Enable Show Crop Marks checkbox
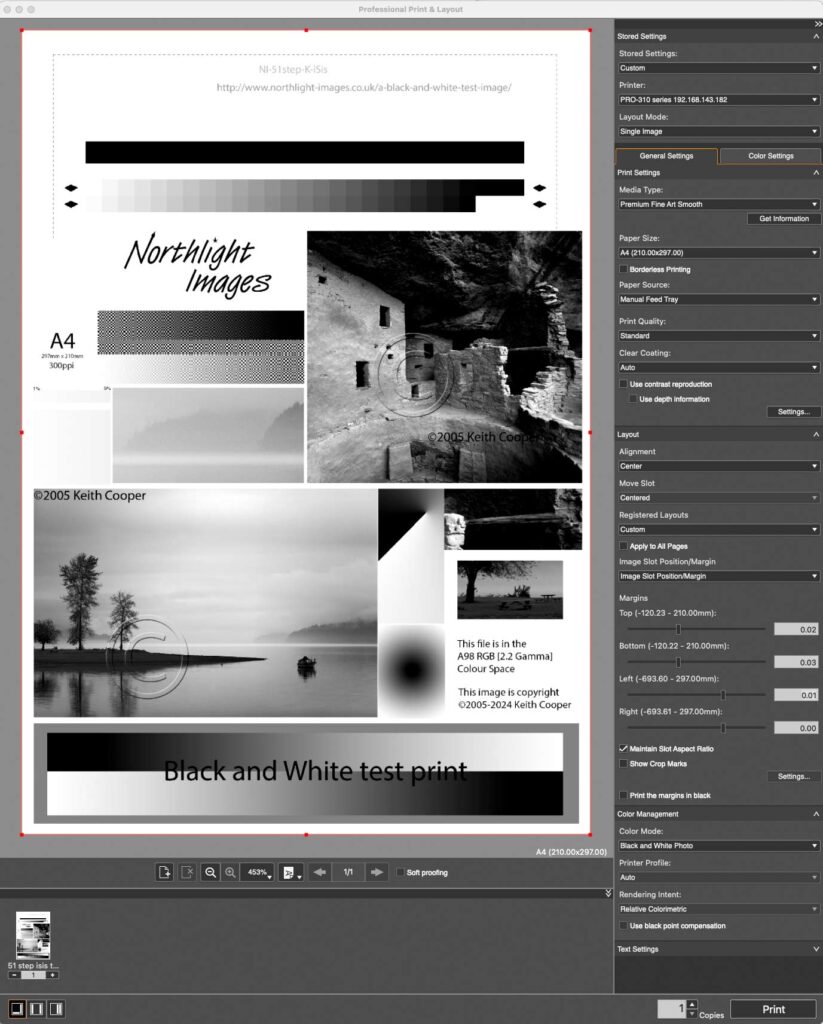Screen dimensions: 823x1024 [623, 763]
